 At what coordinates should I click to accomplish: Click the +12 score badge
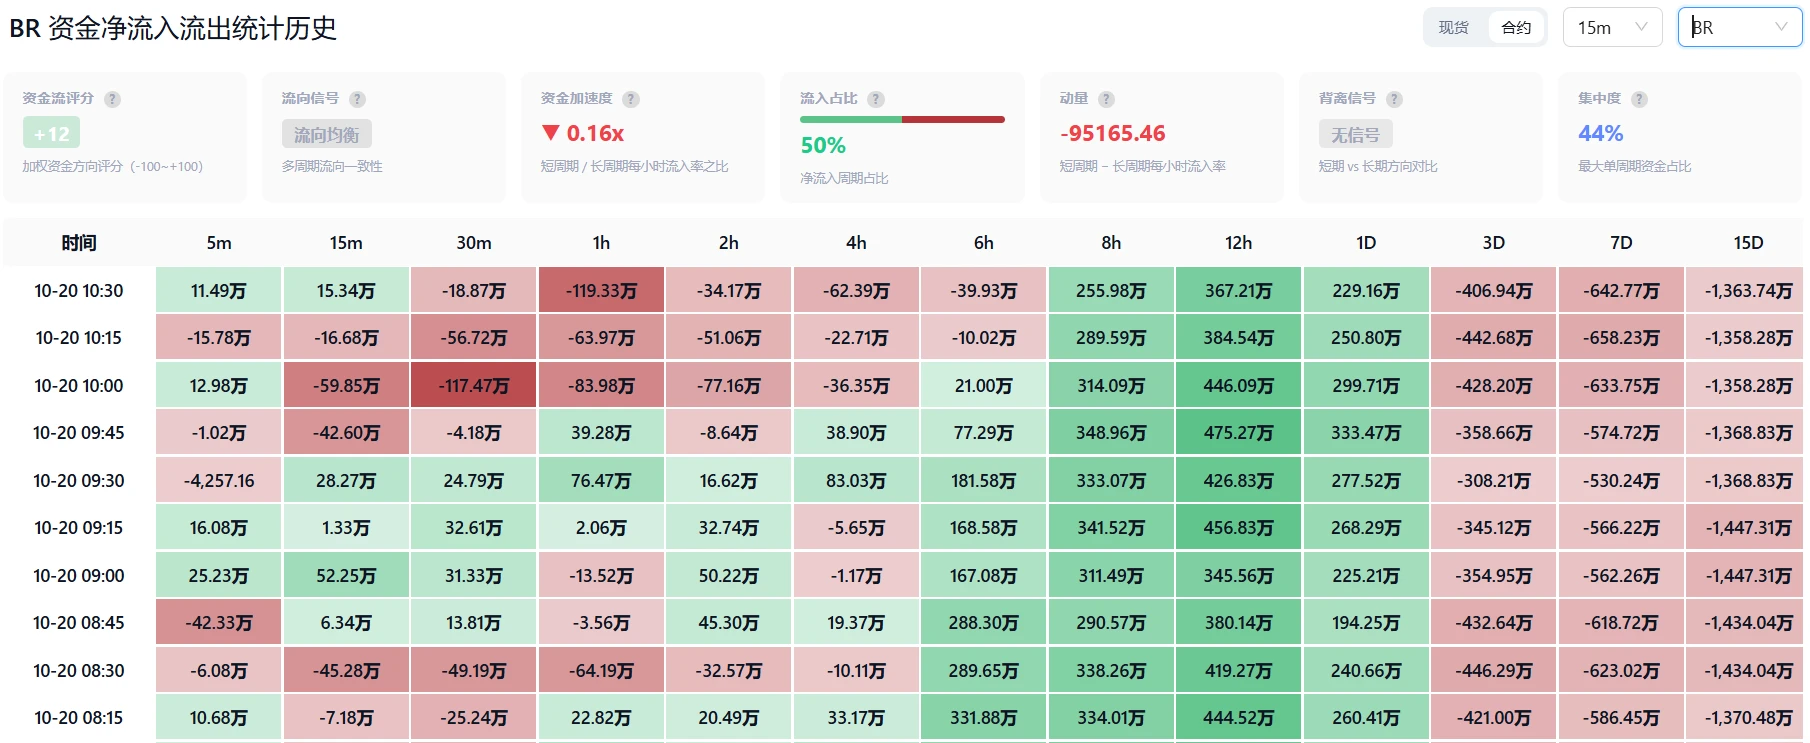pos(52,133)
